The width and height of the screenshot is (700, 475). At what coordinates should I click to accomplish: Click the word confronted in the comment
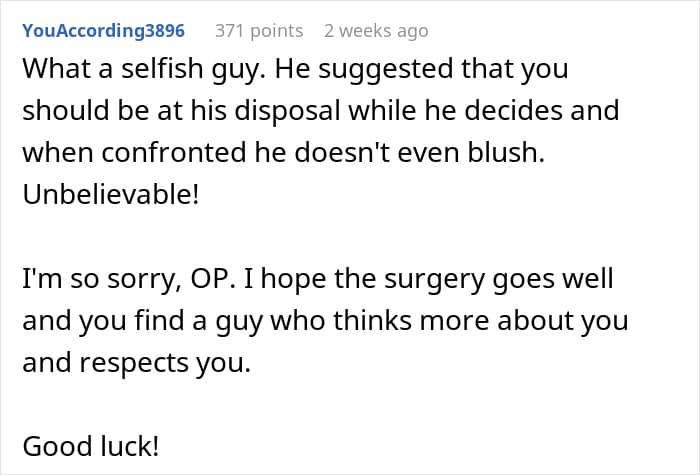point(174,153)
